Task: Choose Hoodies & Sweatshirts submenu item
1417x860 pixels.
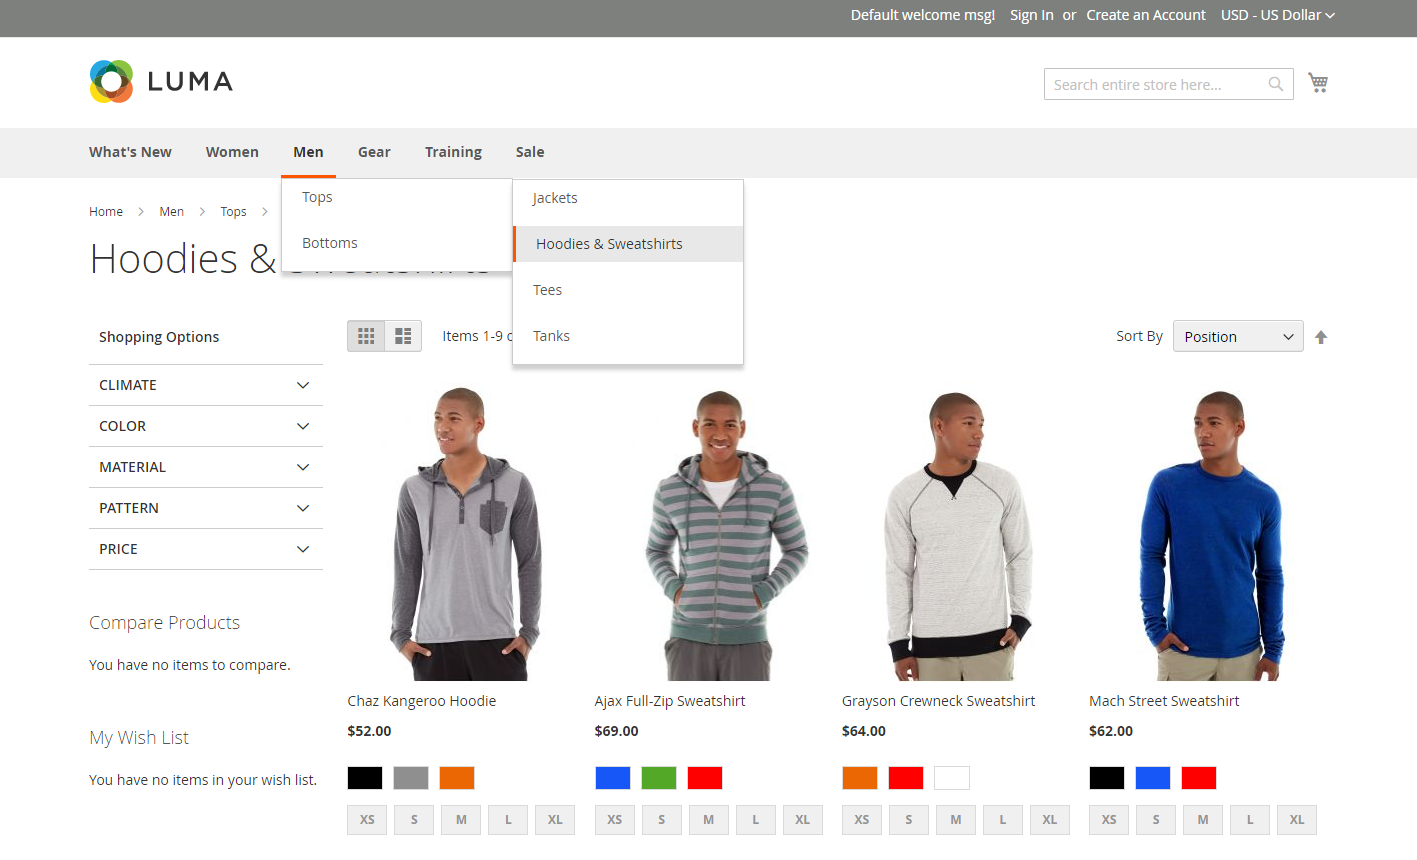Action: tap(628, 244)
